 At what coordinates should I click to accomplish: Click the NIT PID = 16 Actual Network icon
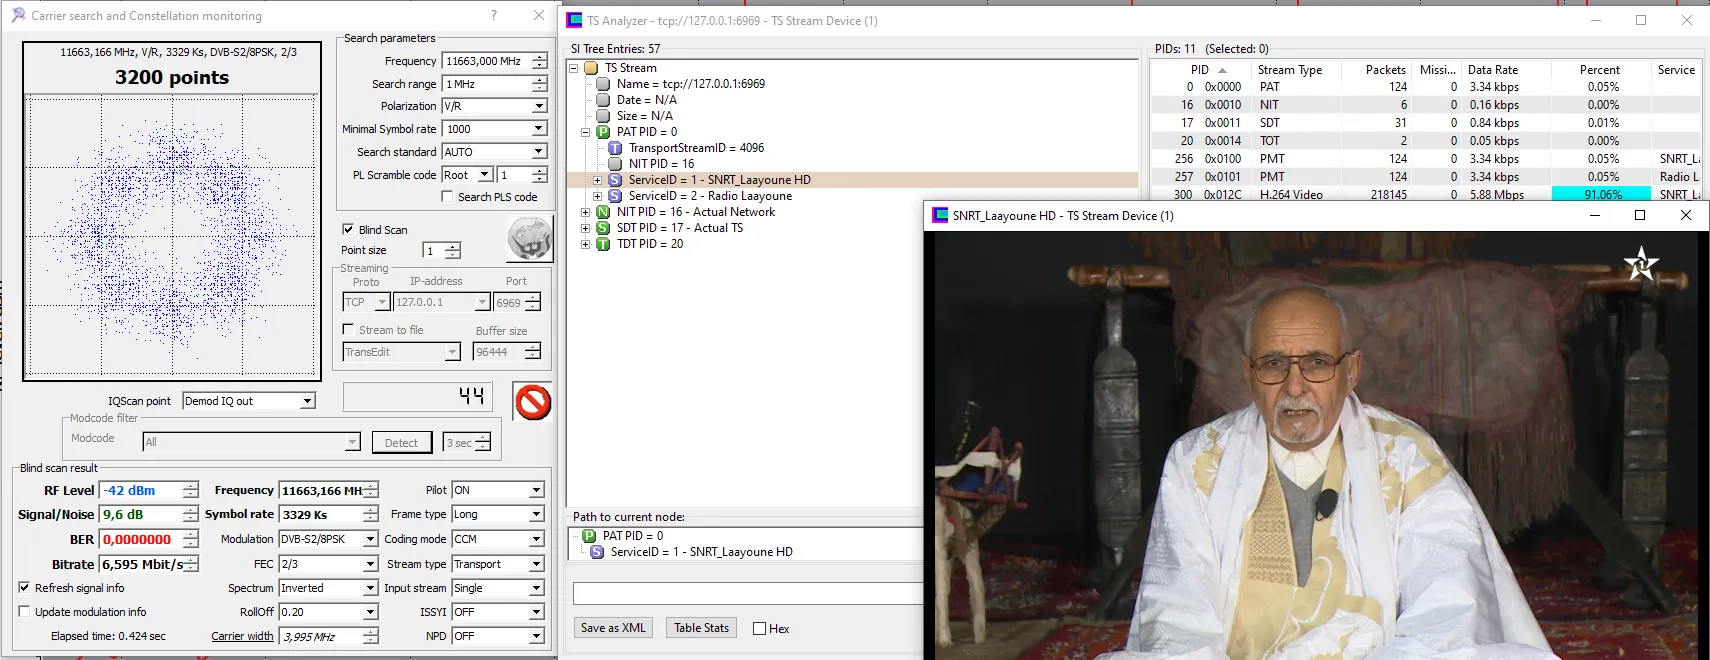[x=603, y=212]
